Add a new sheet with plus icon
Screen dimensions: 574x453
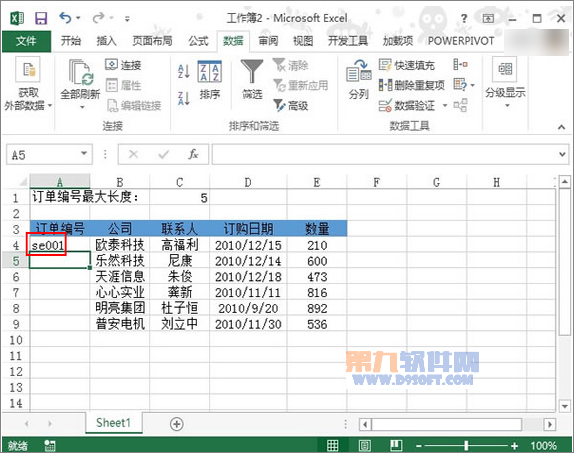177,424
